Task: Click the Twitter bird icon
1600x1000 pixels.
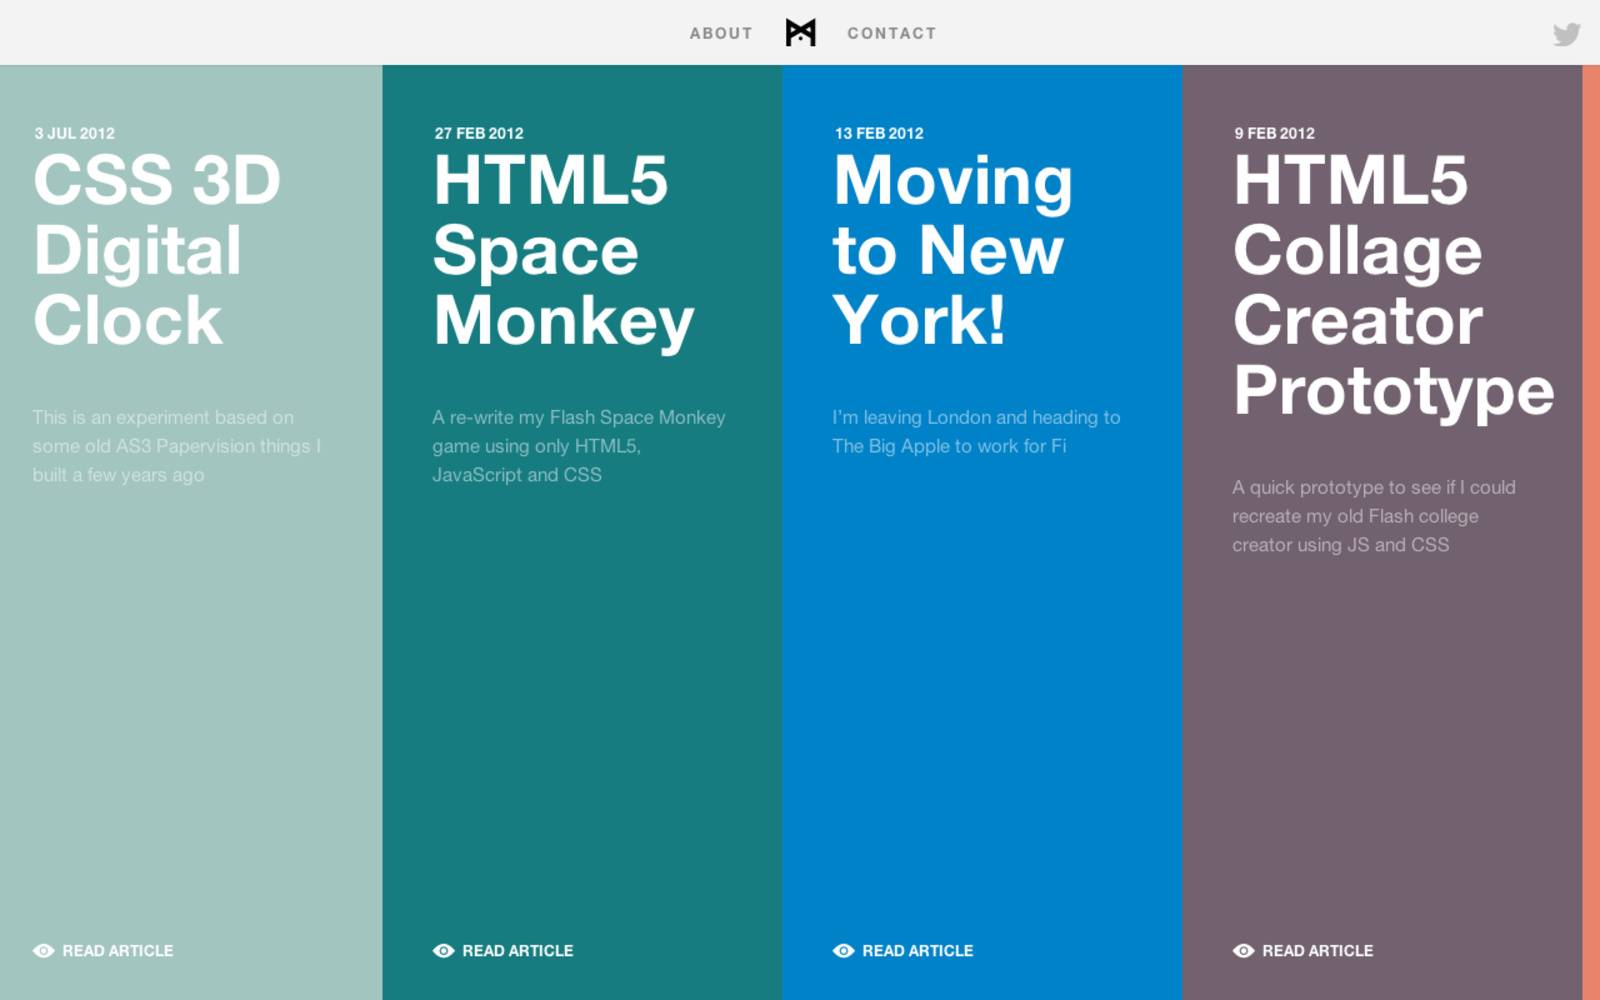Action: (x=1565, y=33)
